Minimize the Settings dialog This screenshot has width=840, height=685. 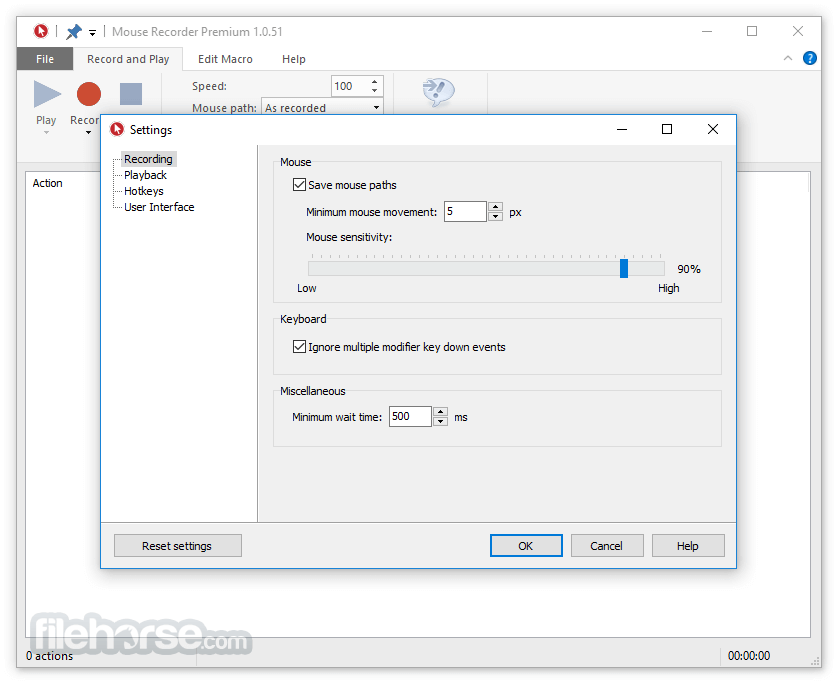tap(622, 130)
